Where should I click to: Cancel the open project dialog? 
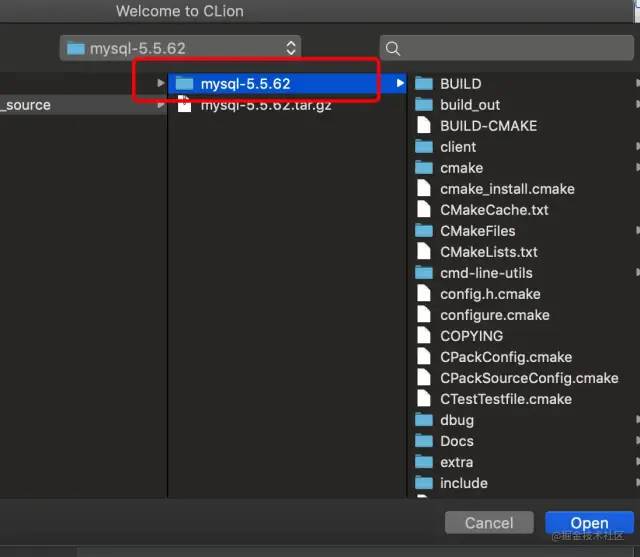(x=489, y=523)
